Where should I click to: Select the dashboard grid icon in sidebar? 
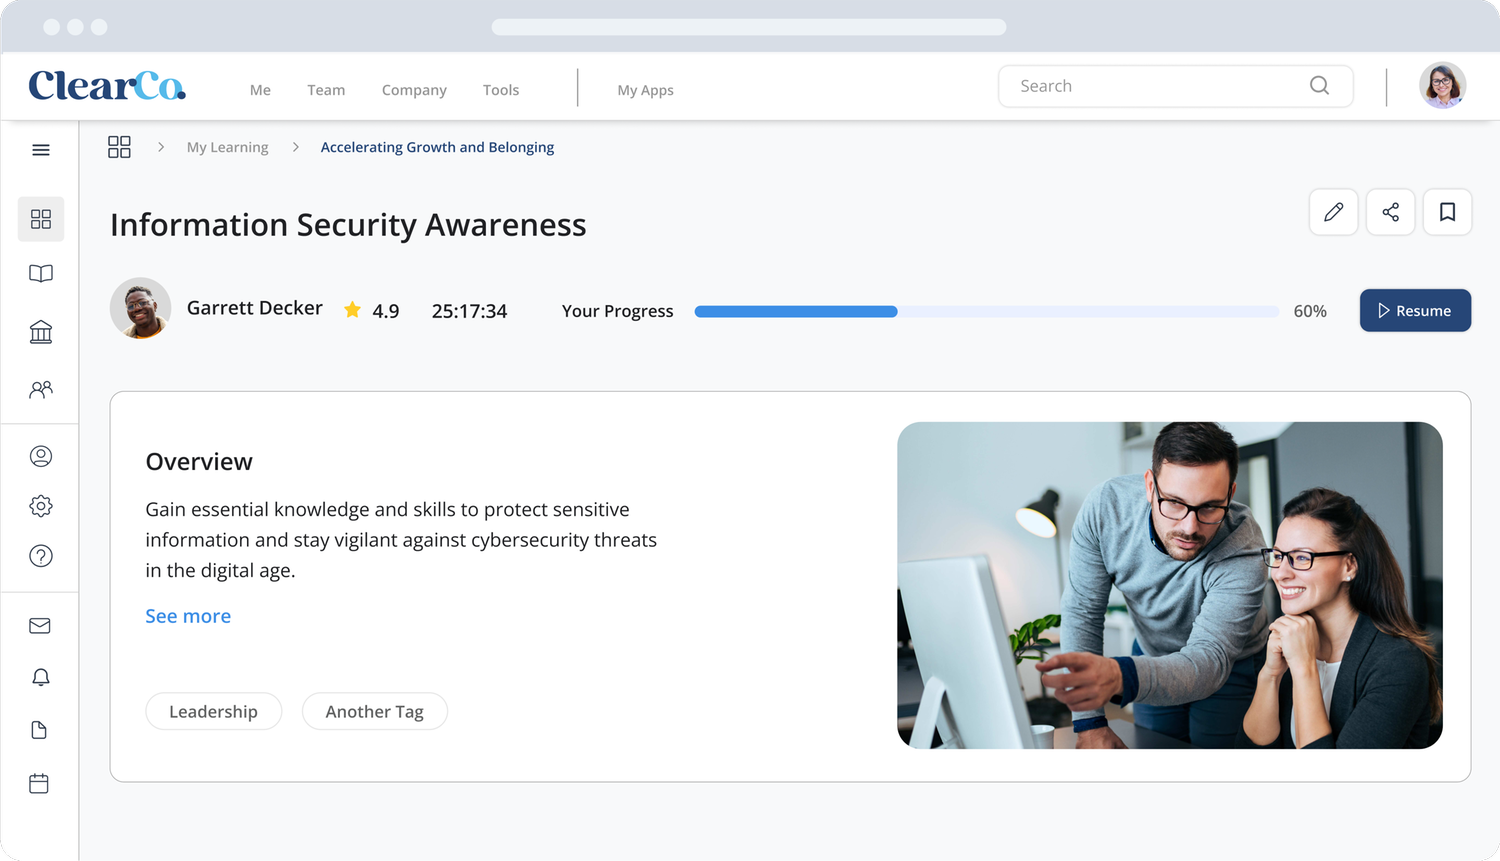coord(41,219)
